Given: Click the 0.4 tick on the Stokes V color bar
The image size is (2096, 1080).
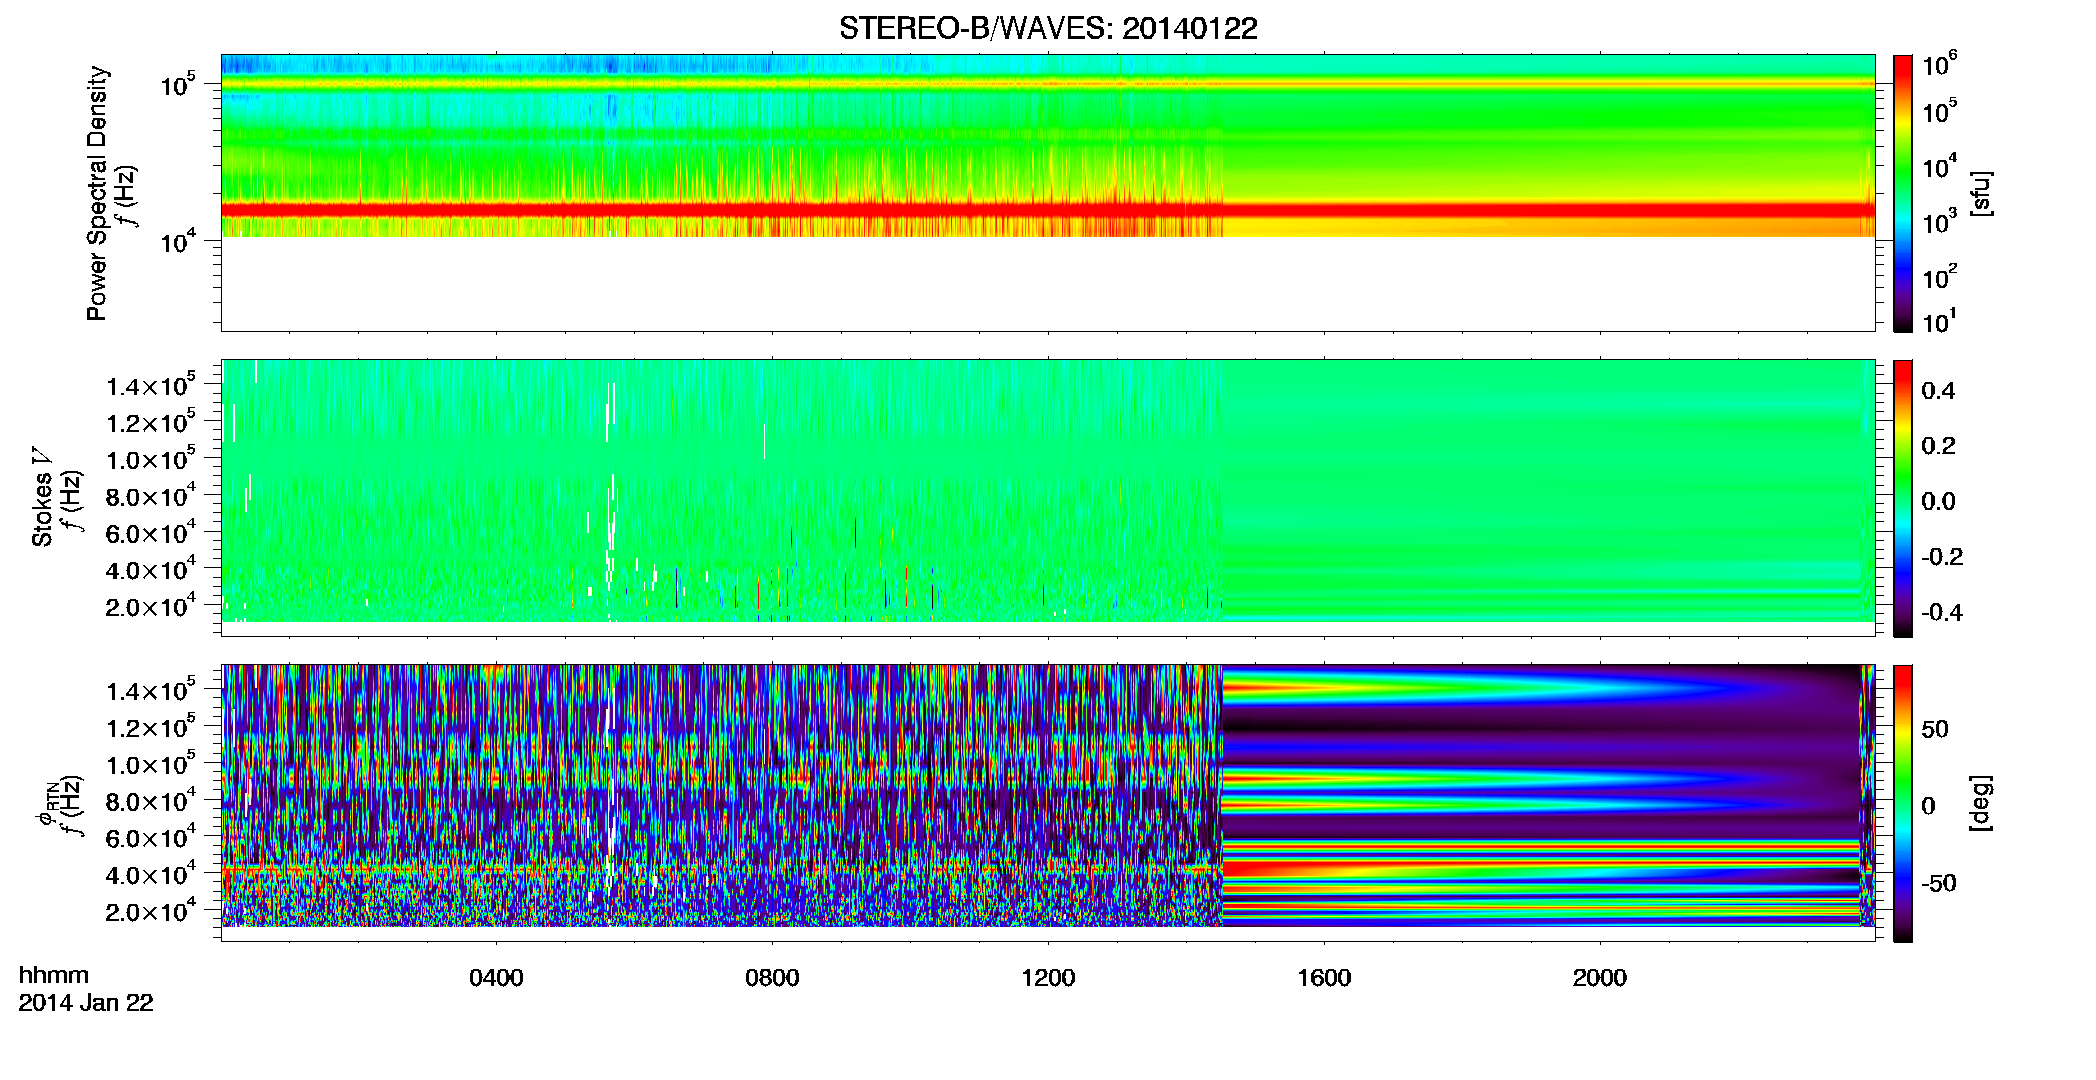Looking at the screenshot, I should (x=1938, y=391).
